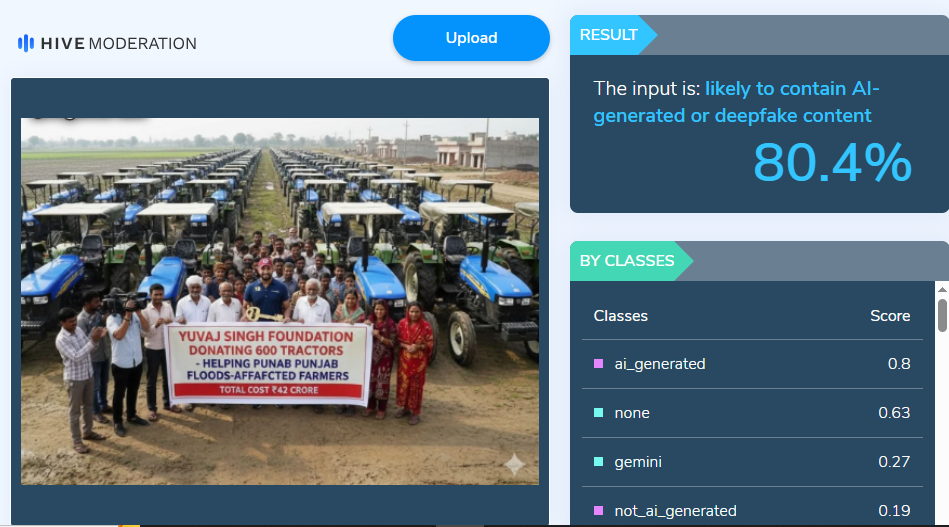Click the teal swatch beside none

coord(599,413)
